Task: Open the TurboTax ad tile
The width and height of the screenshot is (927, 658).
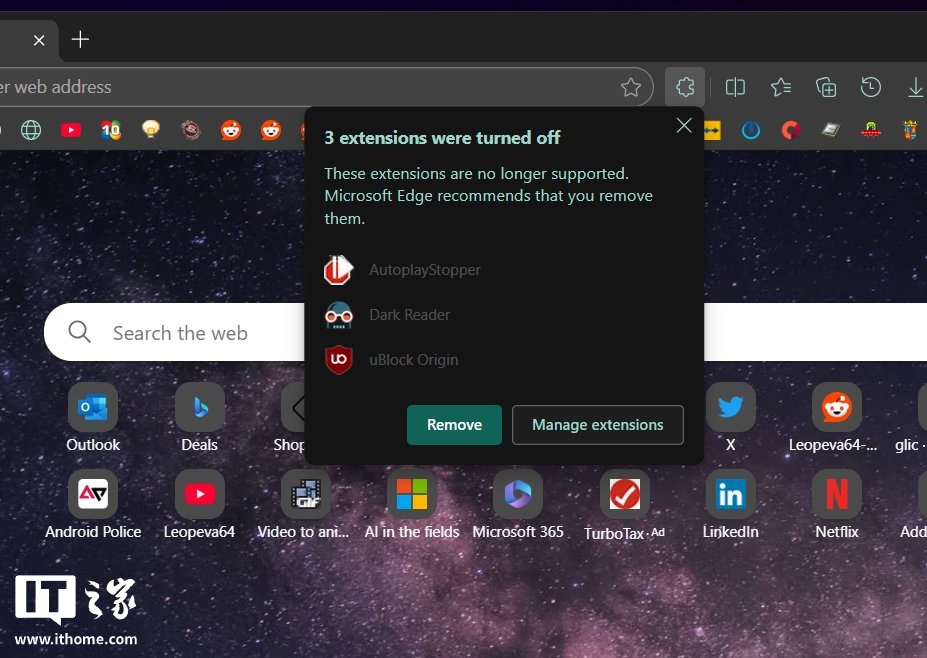Action: coord(624,505)
